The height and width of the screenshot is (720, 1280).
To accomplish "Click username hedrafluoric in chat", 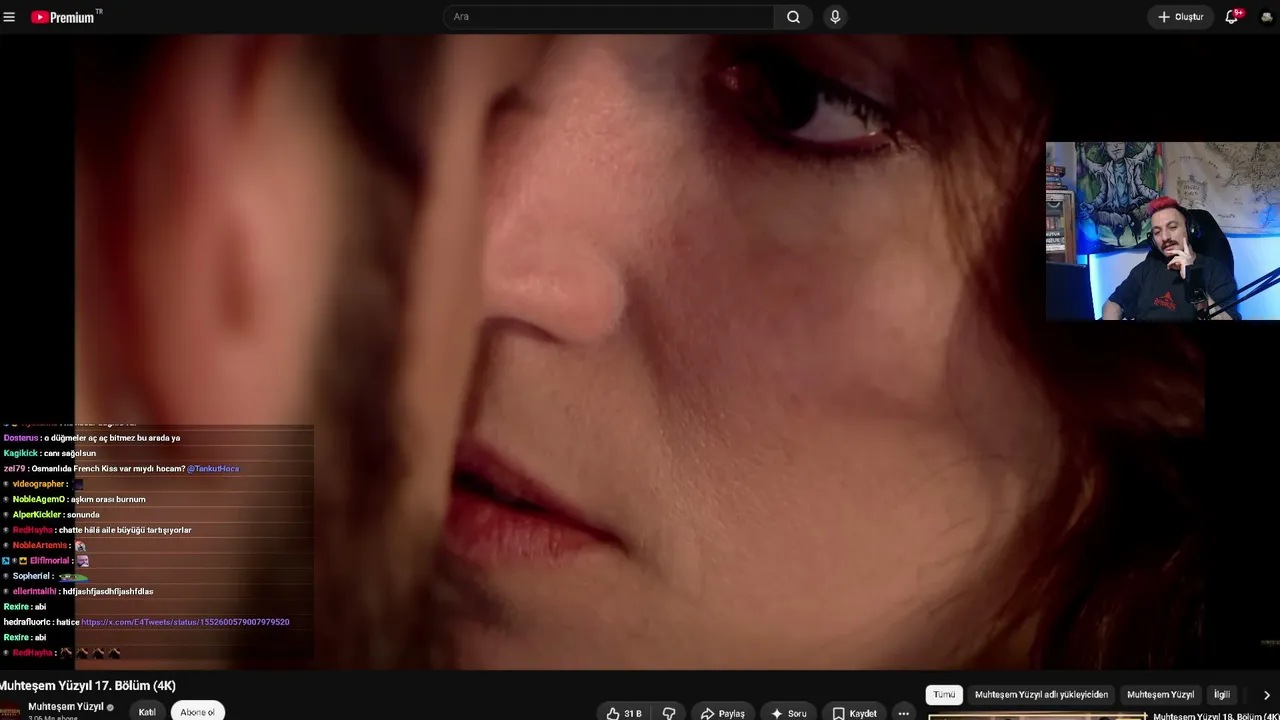I will (27, 622).
